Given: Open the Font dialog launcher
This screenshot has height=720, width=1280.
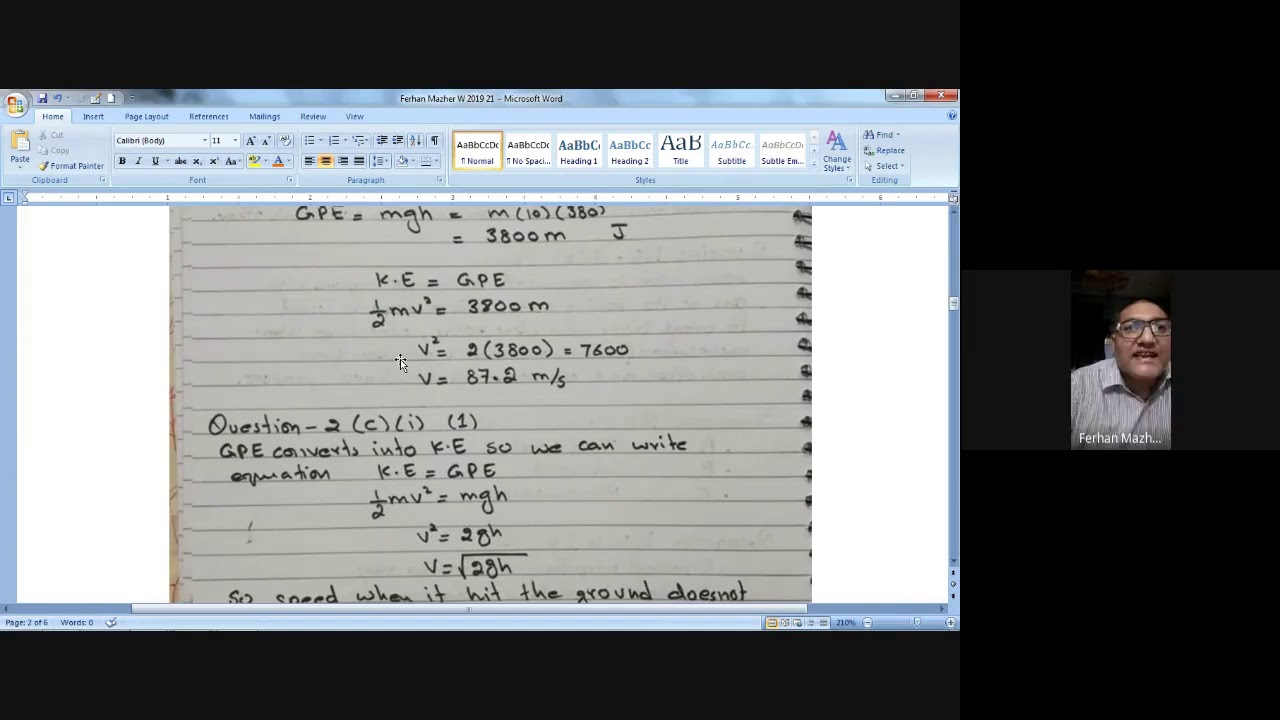Looking at the screenshot, I should 290,180.
